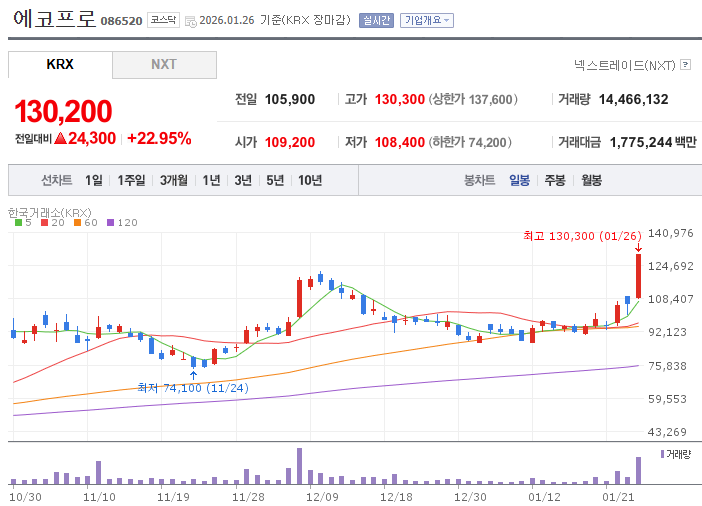This screenshot has width=702, height=506.
Task: Click the high price value 130,300
Action: click(x=399, y=99)
